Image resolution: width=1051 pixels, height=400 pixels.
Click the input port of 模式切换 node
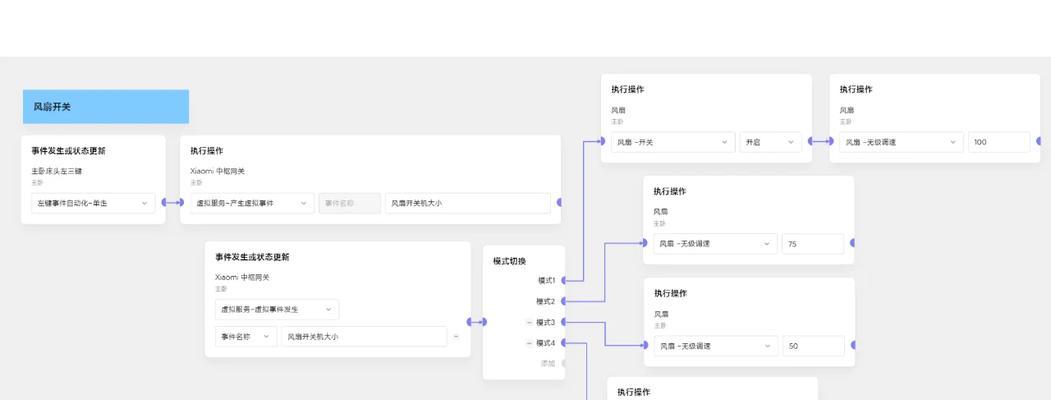(x=483, y=322)
